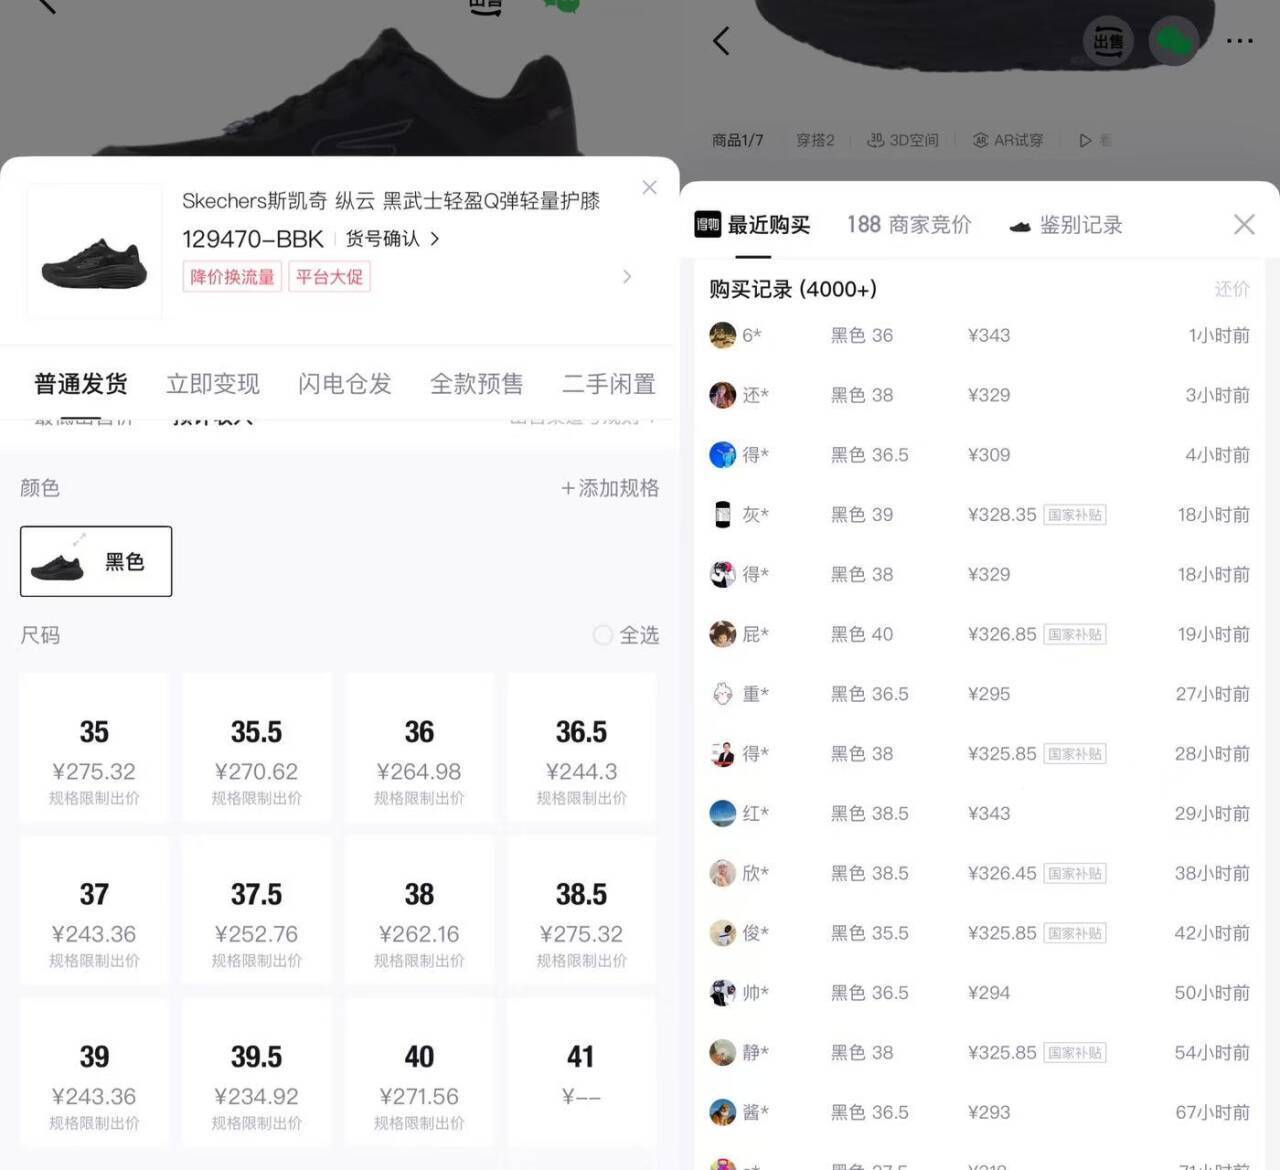Open the 3D空间 view
The height and width of the screenshot is (1170, 1280).
[x=903, y=140]
